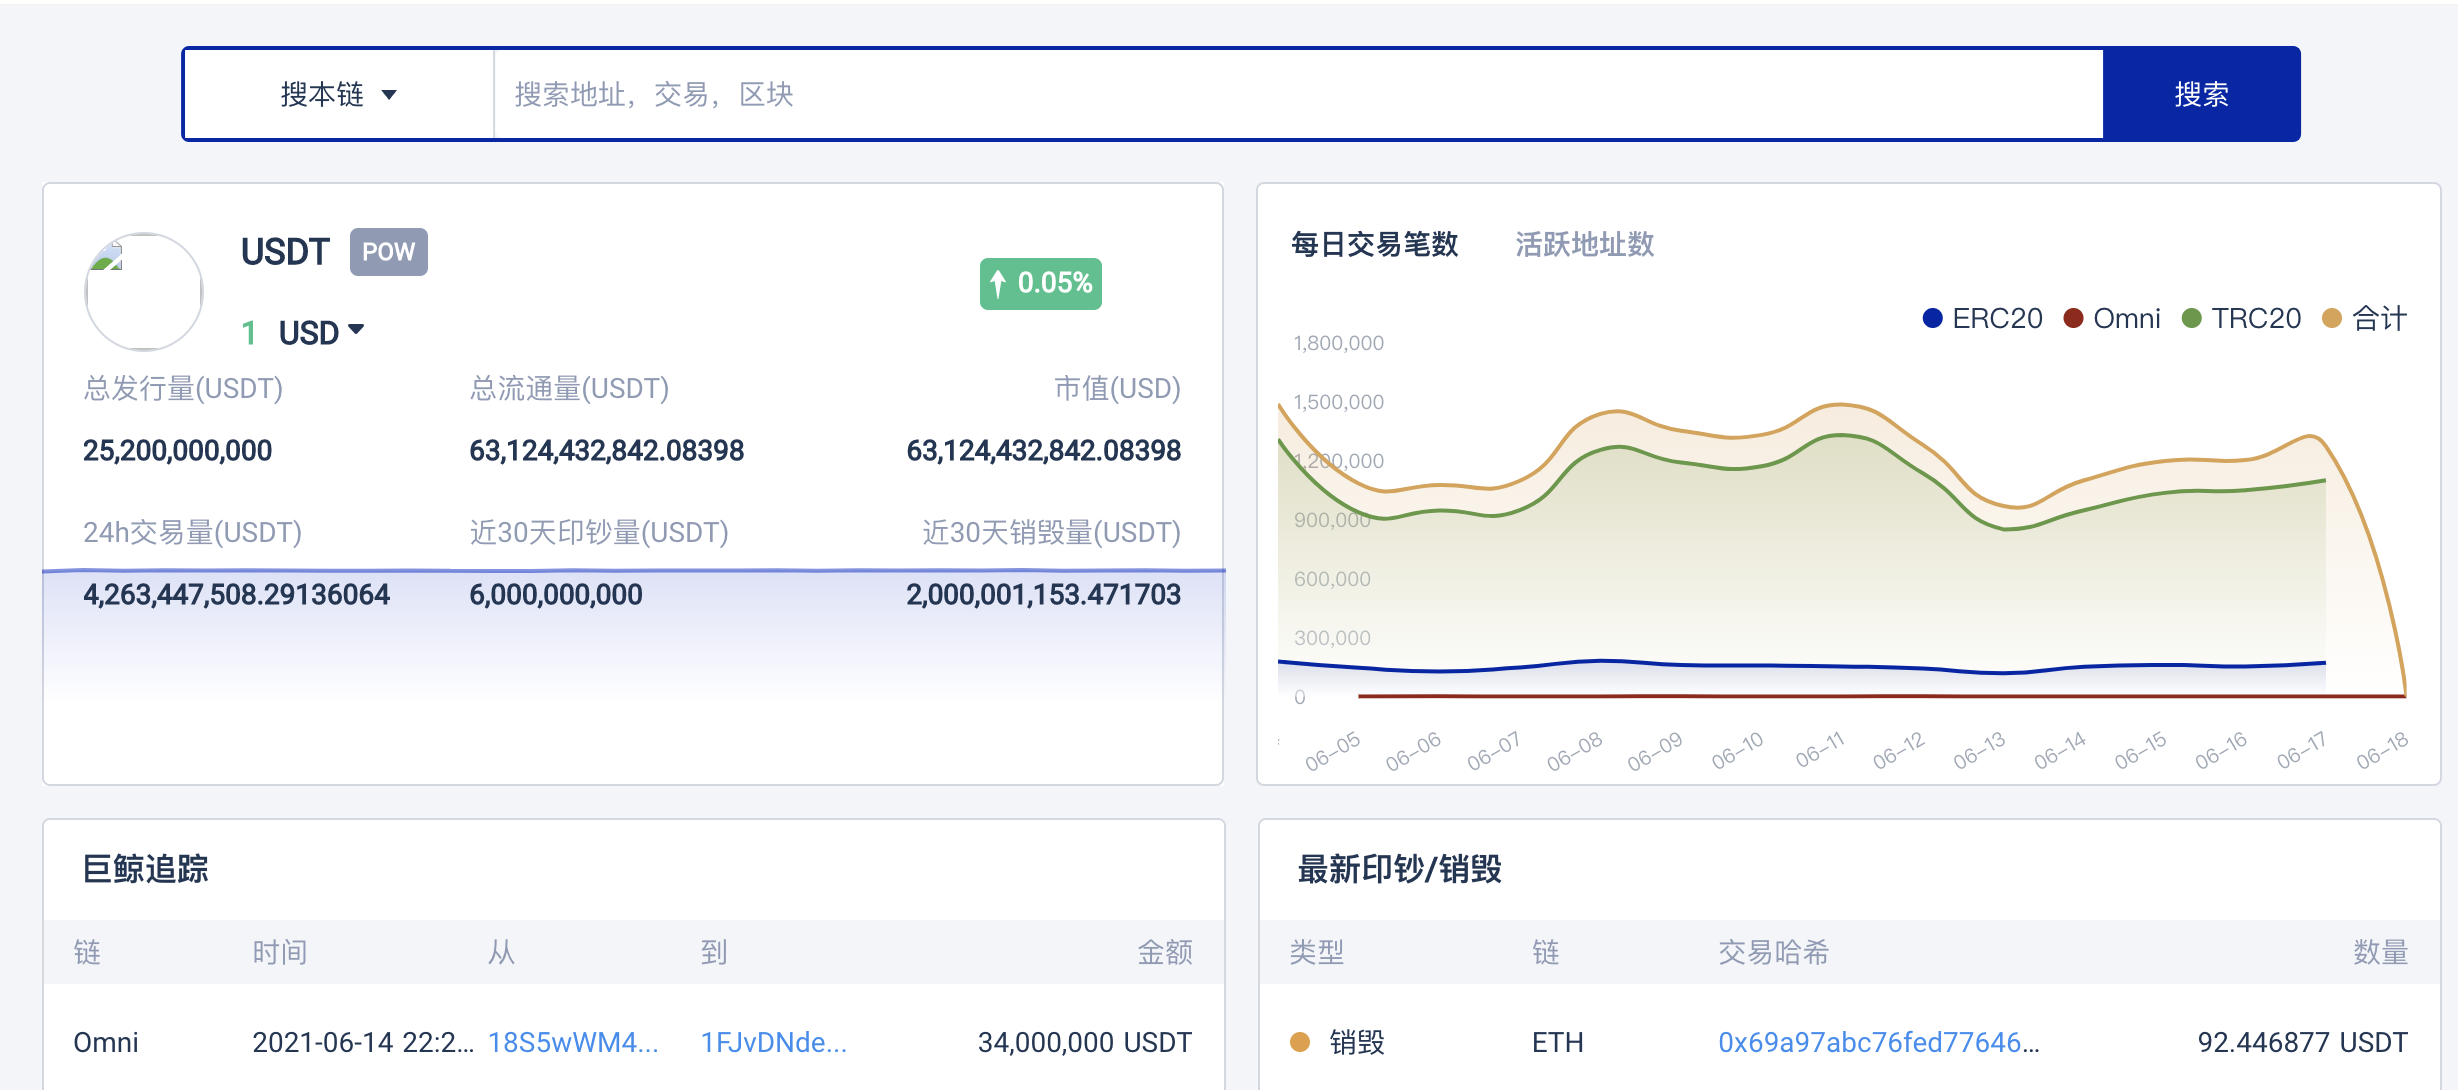2458x1090 pixels.
Task: Switch to the 活跃地址数 chart tab
Action: 1584,244
